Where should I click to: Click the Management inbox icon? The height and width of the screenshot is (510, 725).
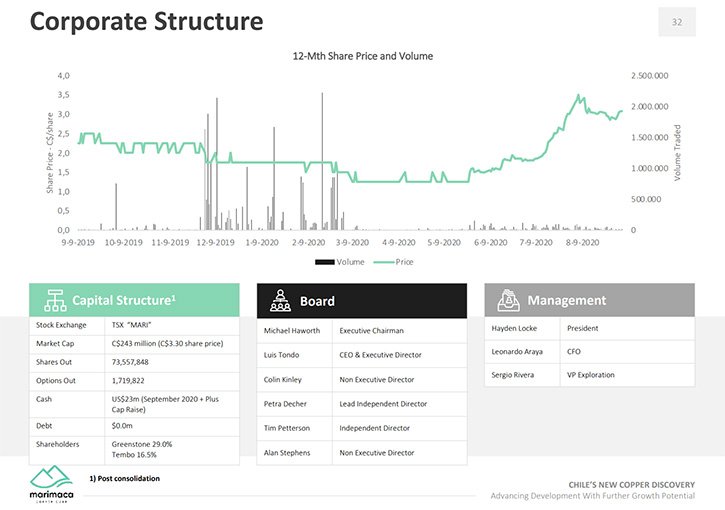point(508,300)
